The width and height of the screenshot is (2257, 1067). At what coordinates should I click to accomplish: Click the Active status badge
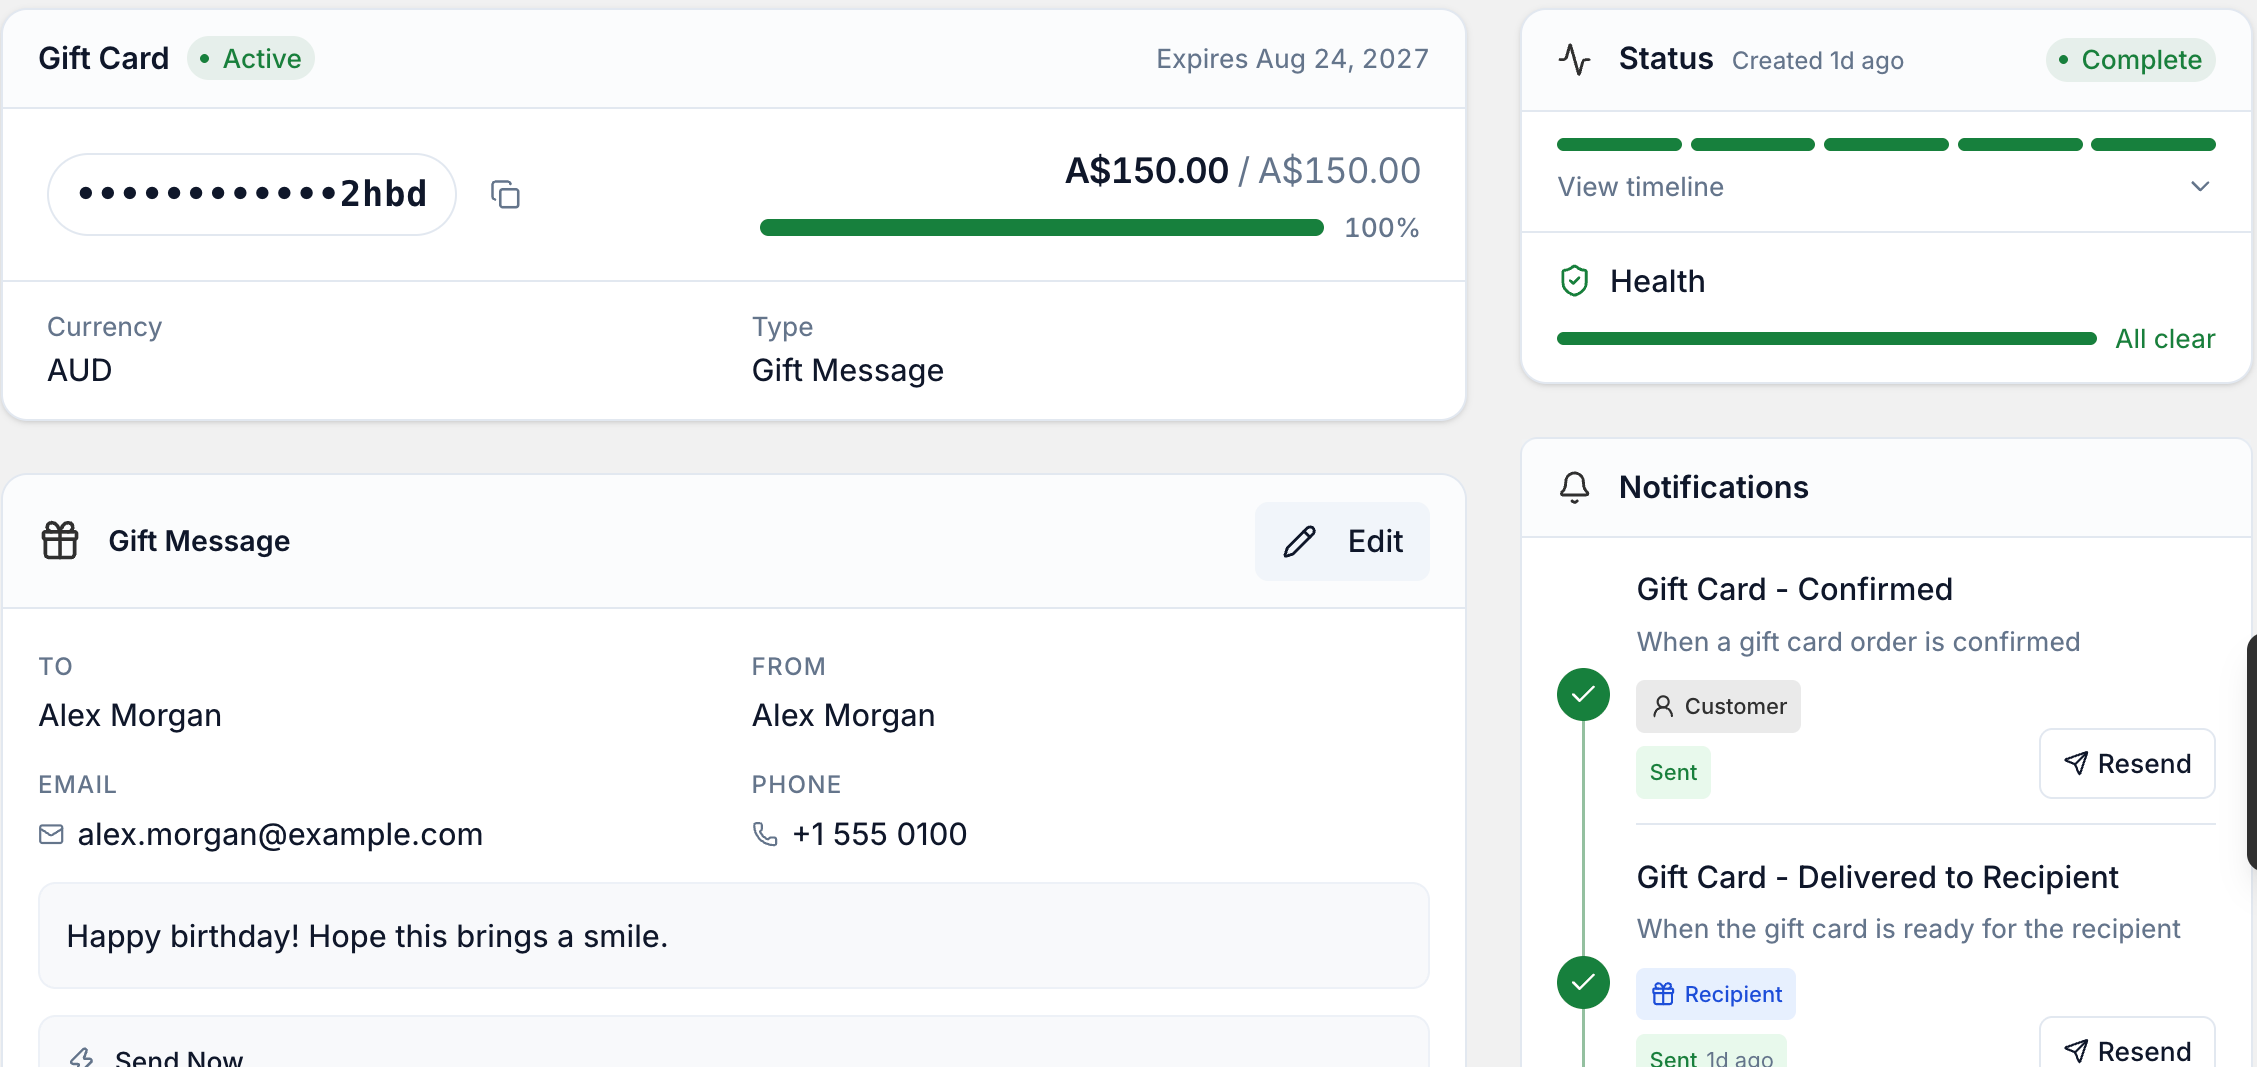[x=251, y=59]
